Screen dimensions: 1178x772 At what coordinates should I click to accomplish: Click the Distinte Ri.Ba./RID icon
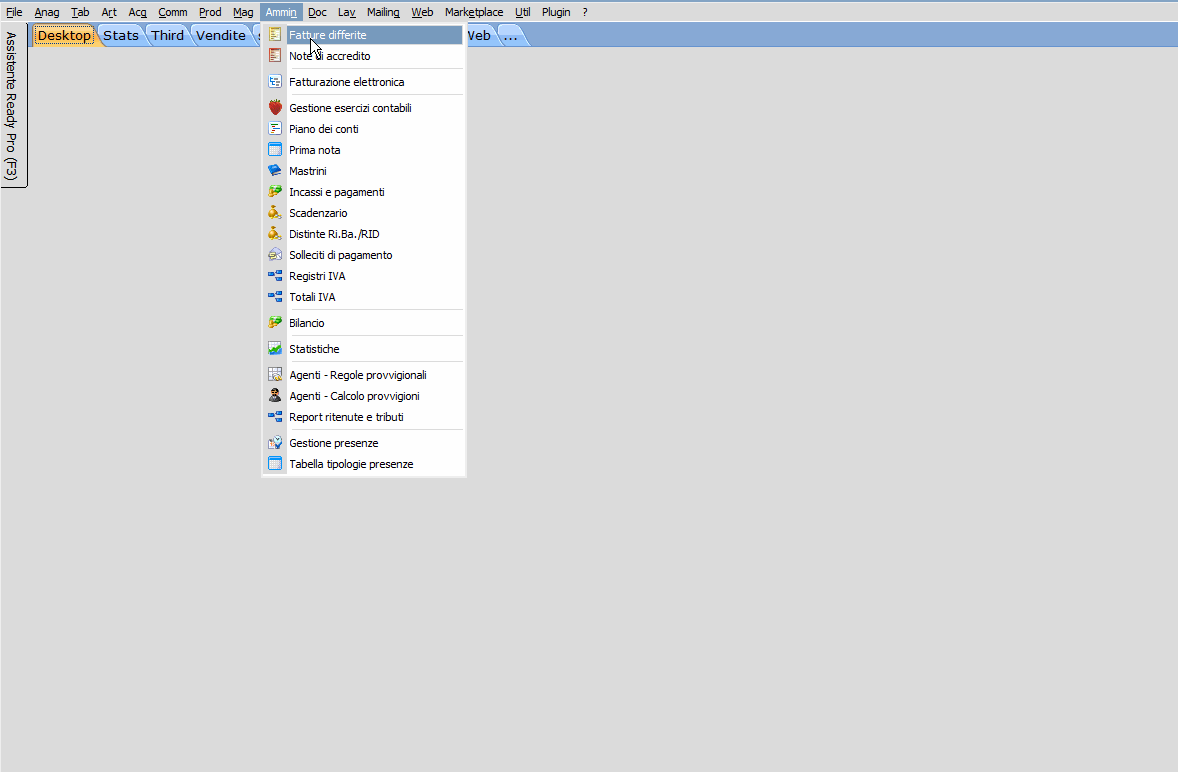[275, 234]
